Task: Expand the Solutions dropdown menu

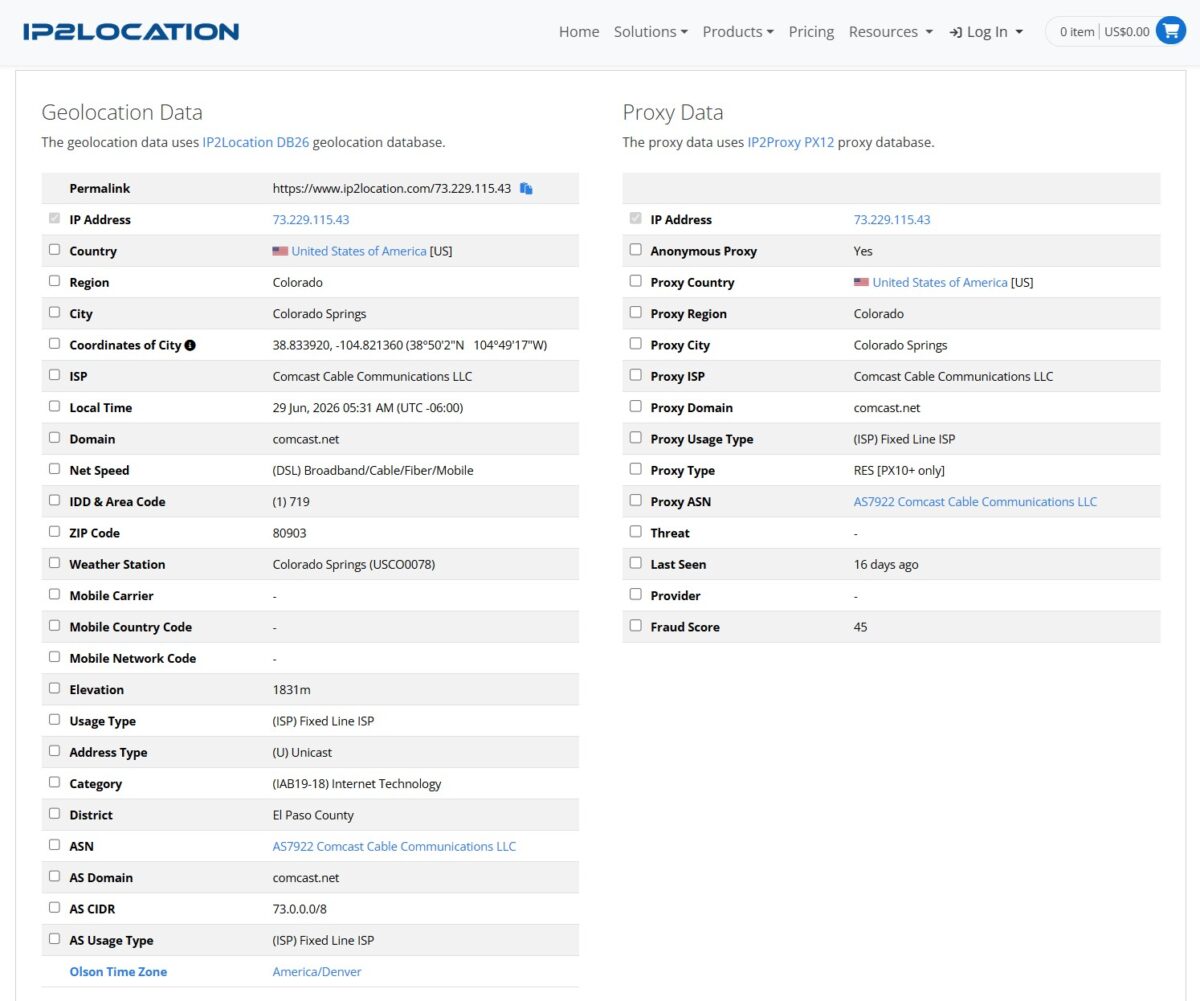Action: pos(651,32)
